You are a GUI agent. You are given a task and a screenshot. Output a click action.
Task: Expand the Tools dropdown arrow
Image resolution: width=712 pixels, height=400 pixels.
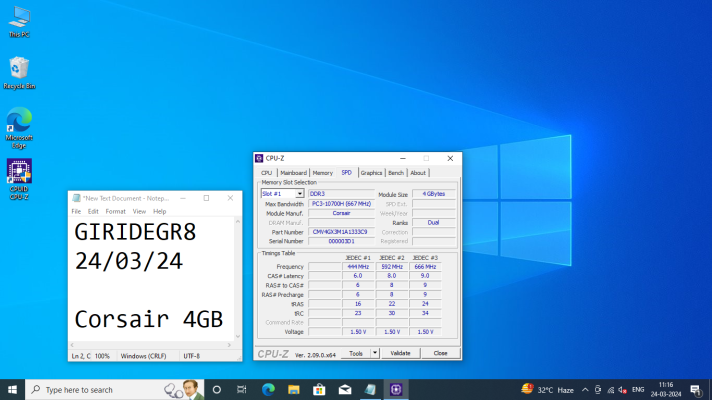pos(375,353)
